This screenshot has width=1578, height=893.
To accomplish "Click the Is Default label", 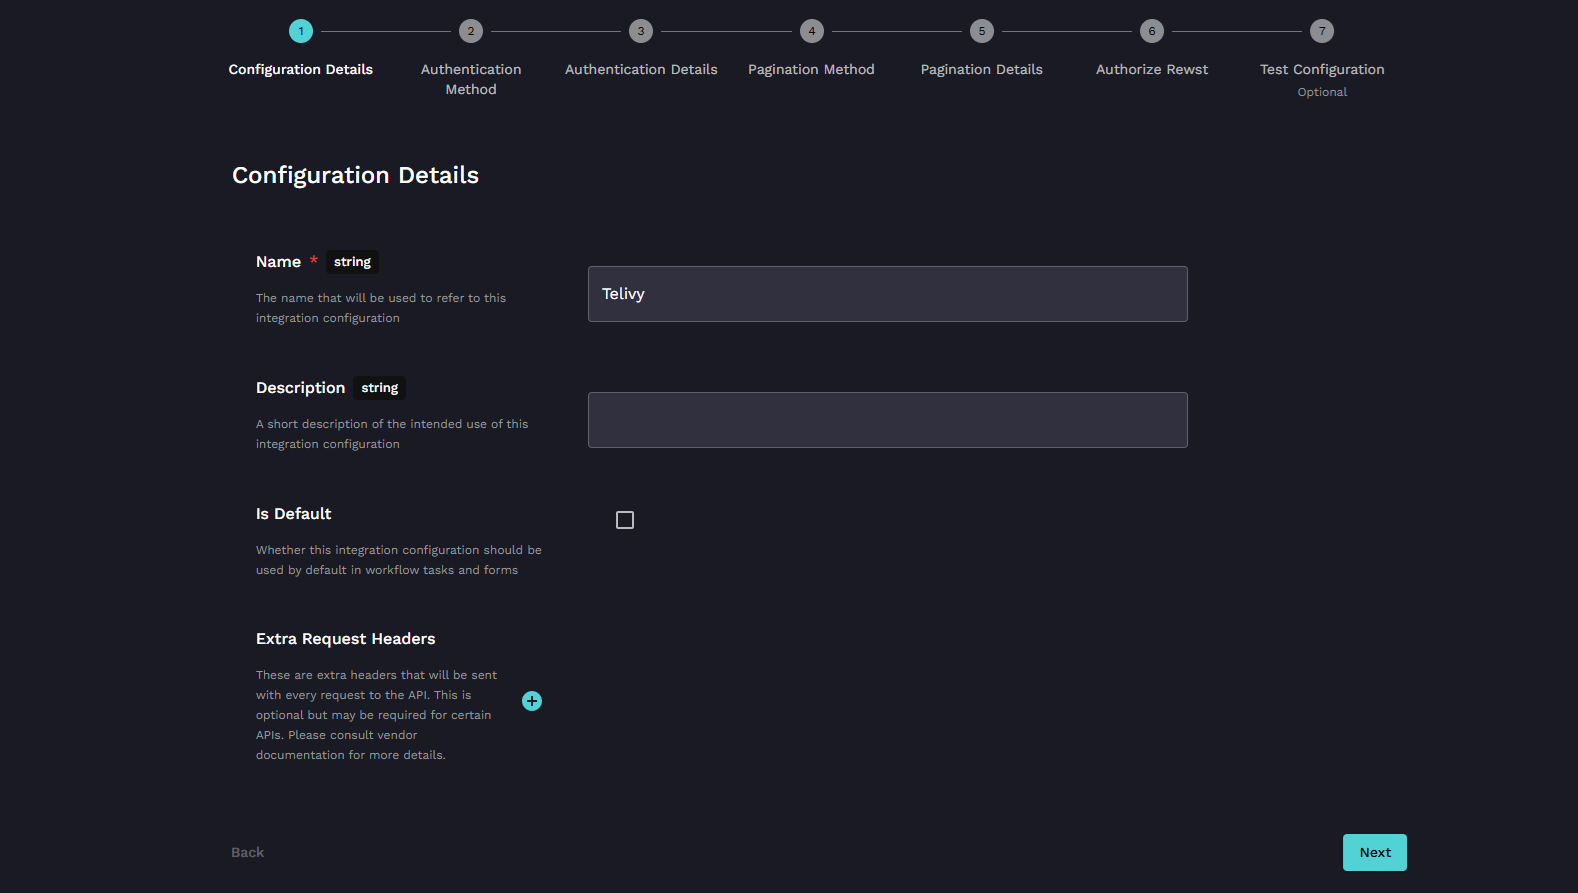I will click(294, 514).
